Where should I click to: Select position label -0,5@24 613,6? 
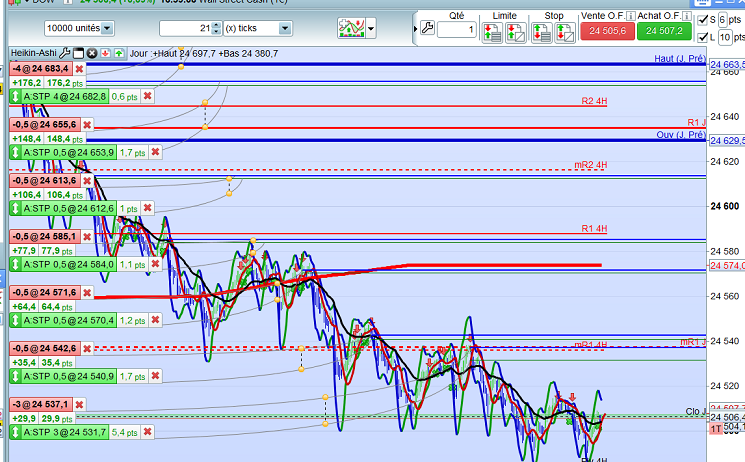(45, 181)
